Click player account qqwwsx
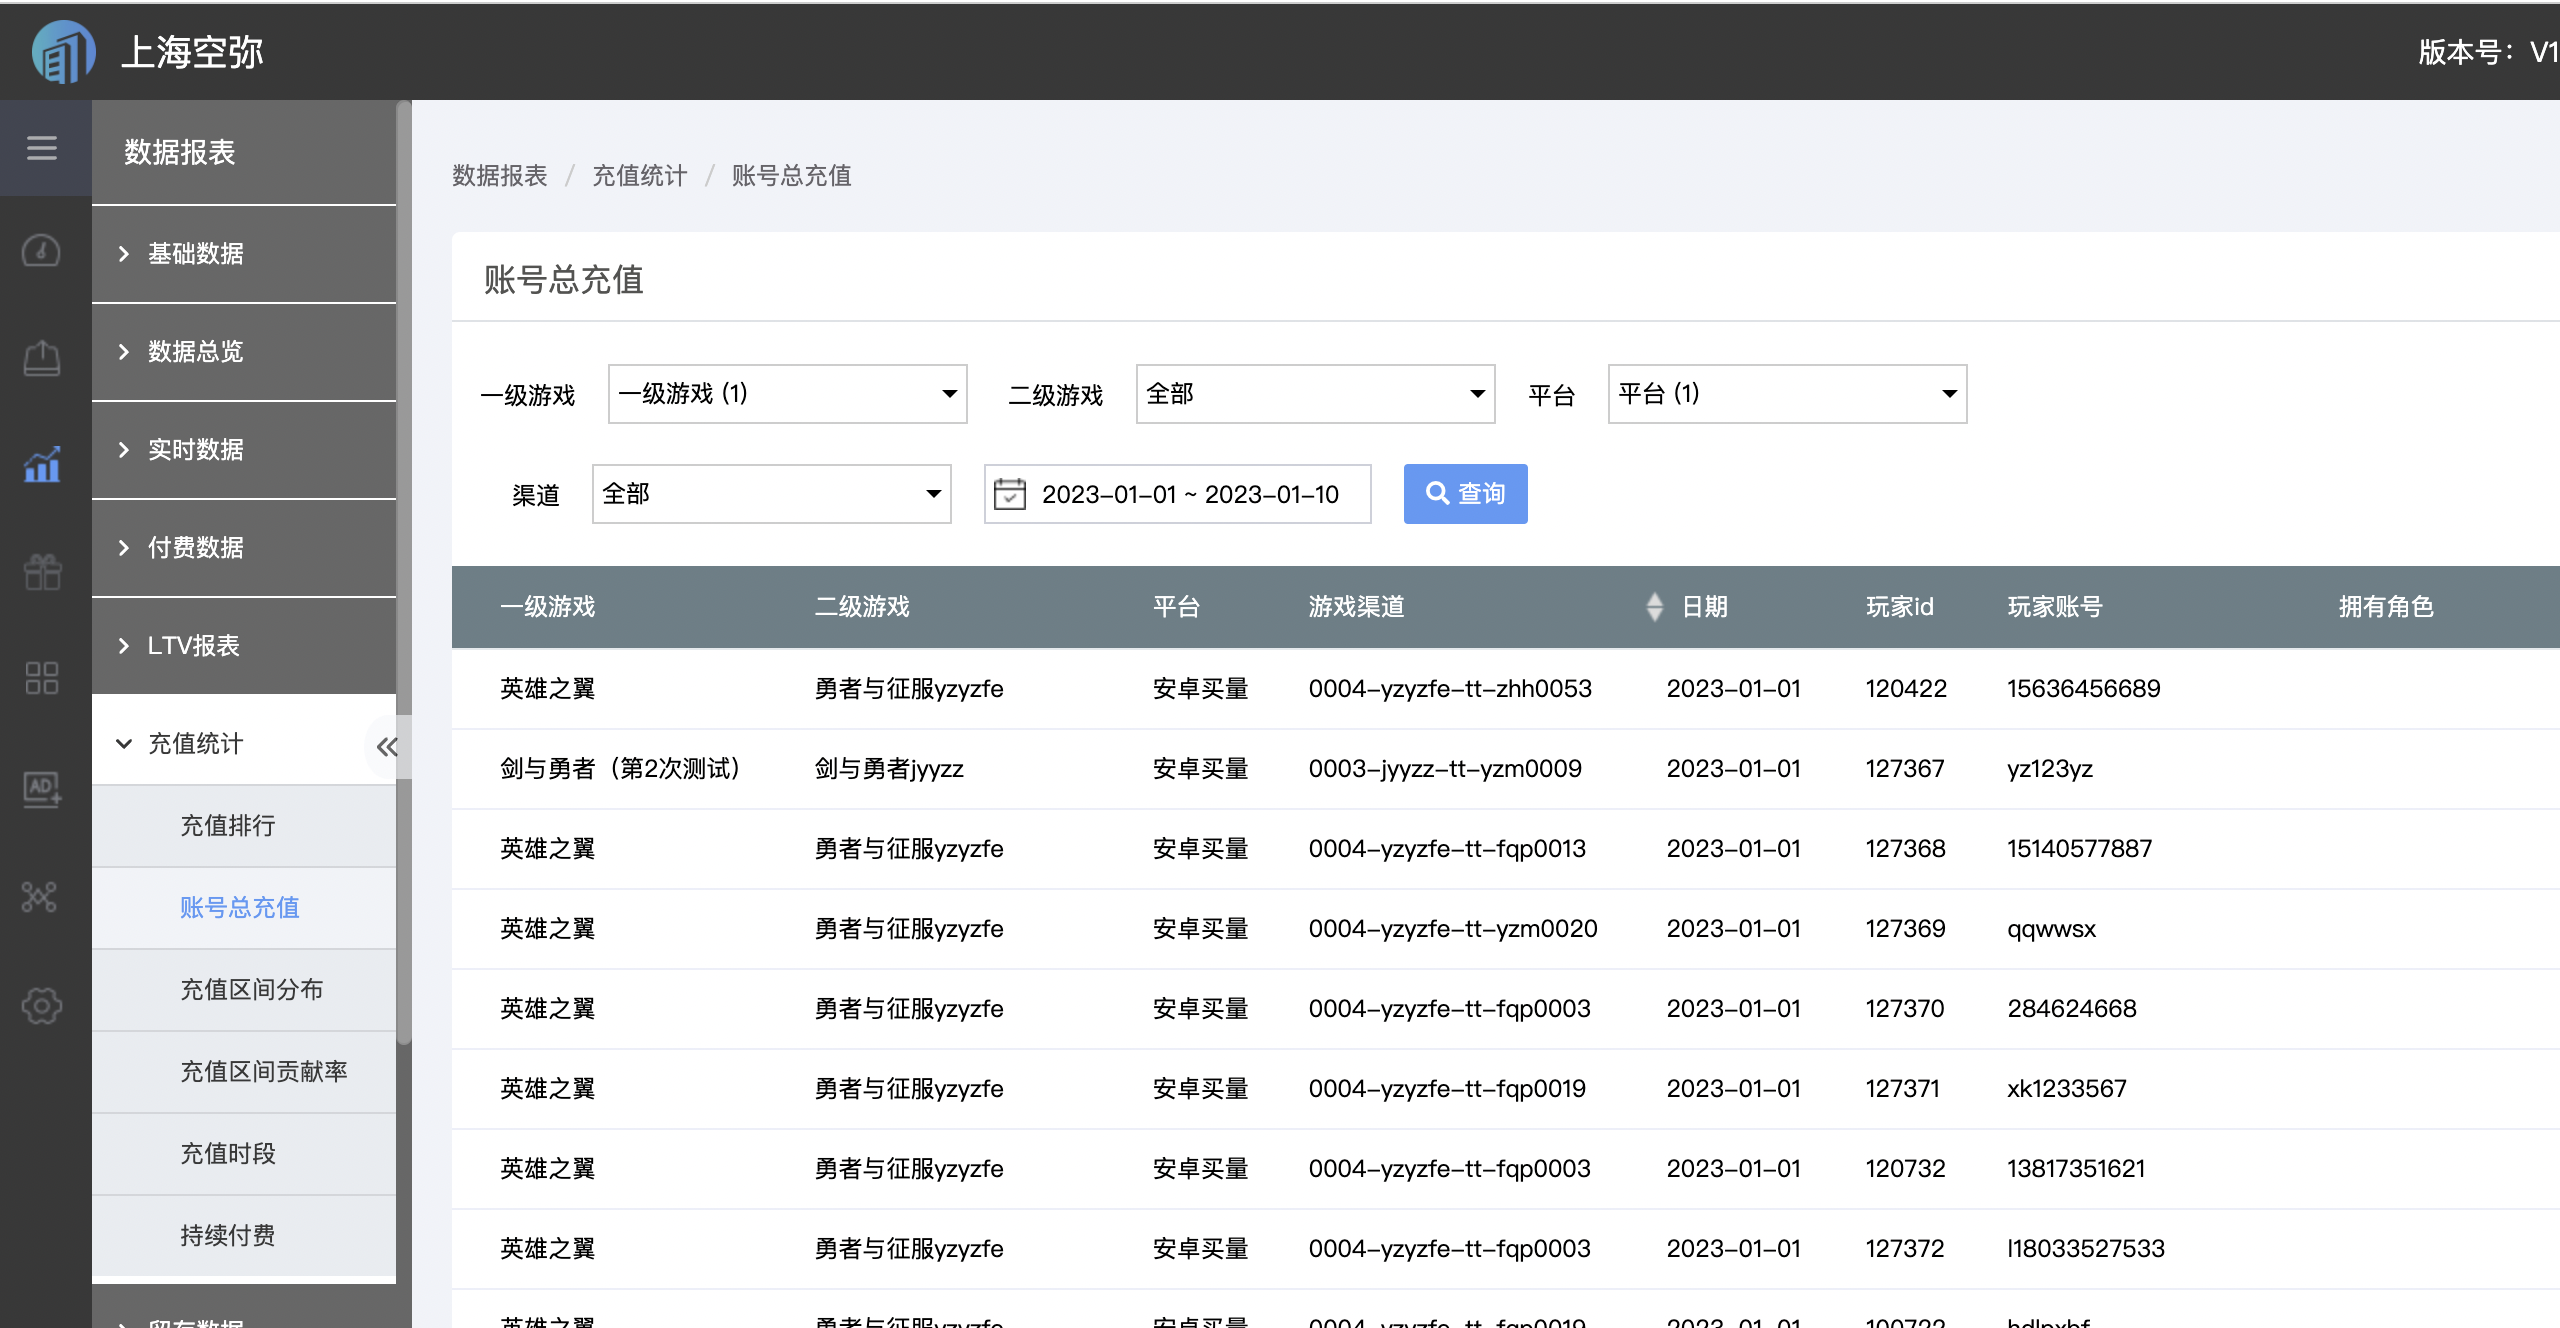The image size is (2560, 1328). click(x=2052, y=929)
